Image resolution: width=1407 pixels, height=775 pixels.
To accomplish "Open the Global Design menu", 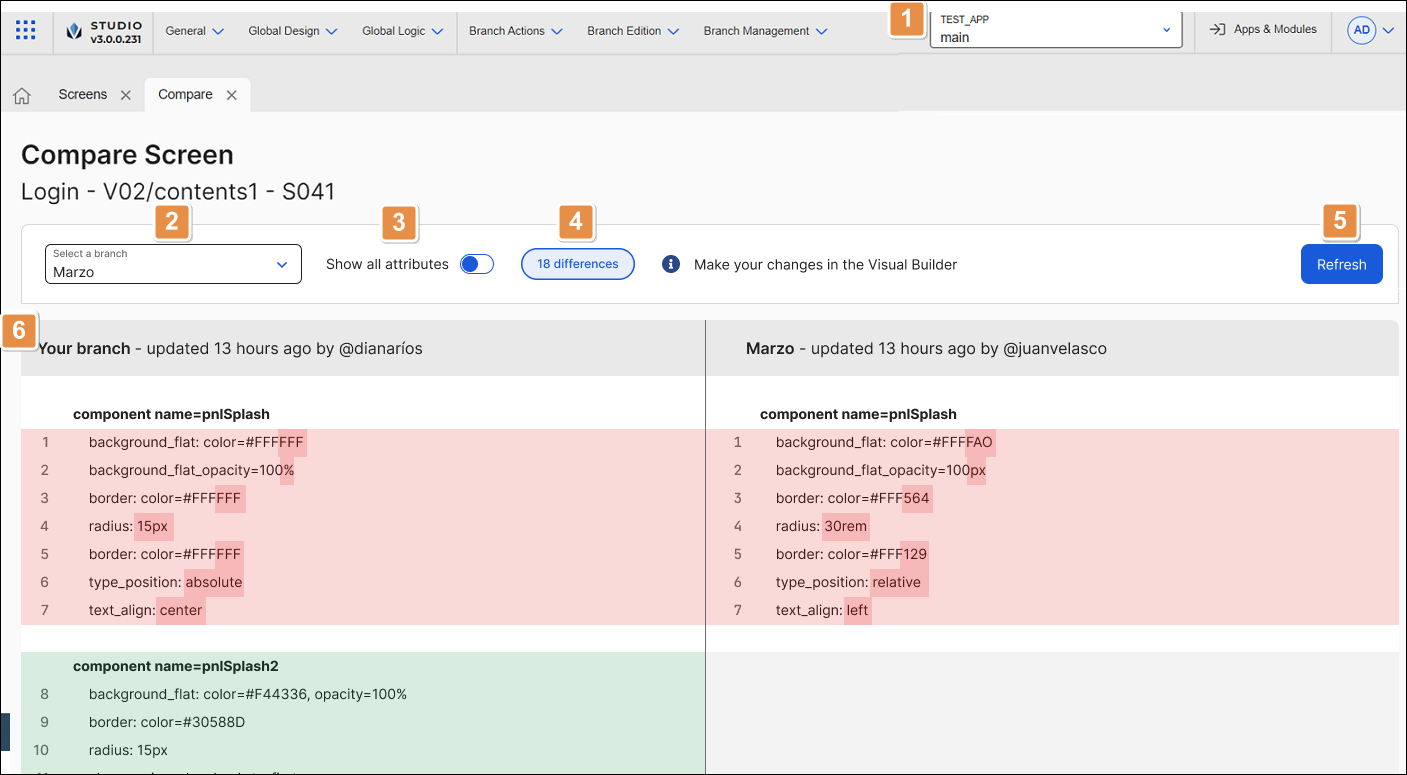I will point(293,31).
